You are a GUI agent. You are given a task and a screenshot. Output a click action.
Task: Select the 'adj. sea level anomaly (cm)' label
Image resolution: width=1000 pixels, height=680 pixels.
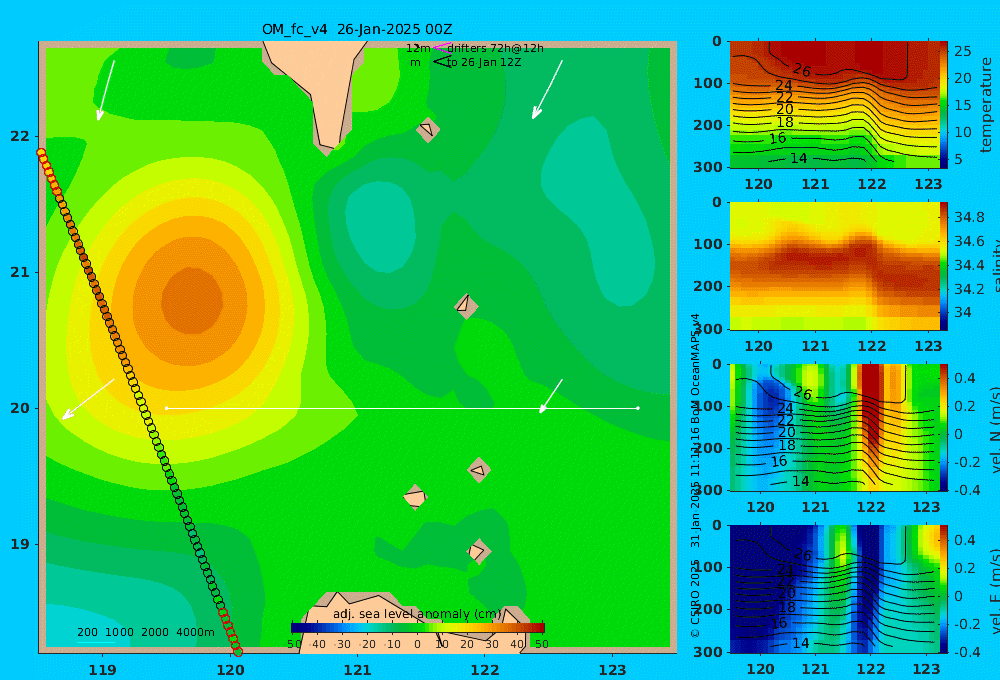tap(417, 614)
